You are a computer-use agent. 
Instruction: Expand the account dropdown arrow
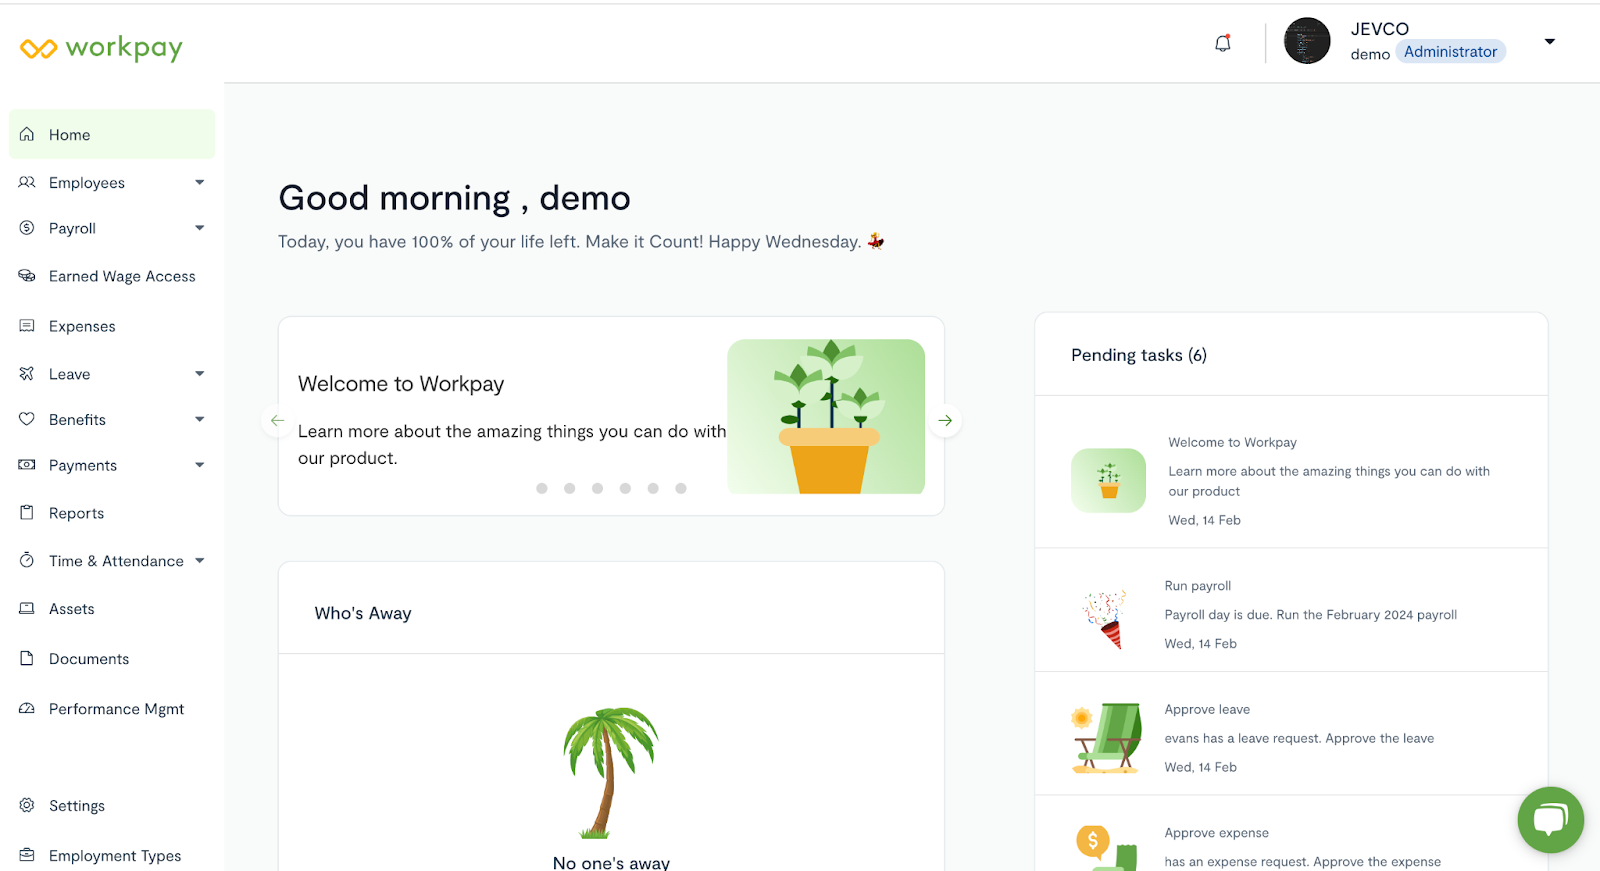pyautogui.click(x=1549, y=41)
